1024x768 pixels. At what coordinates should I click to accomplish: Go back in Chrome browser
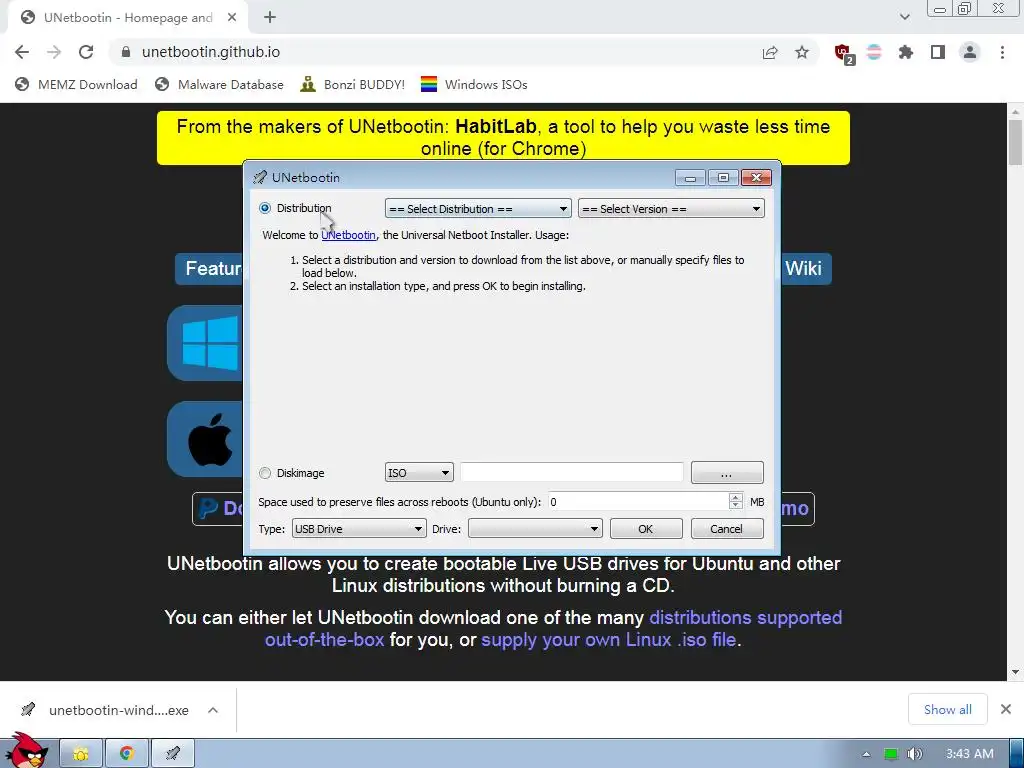point(22,52)
